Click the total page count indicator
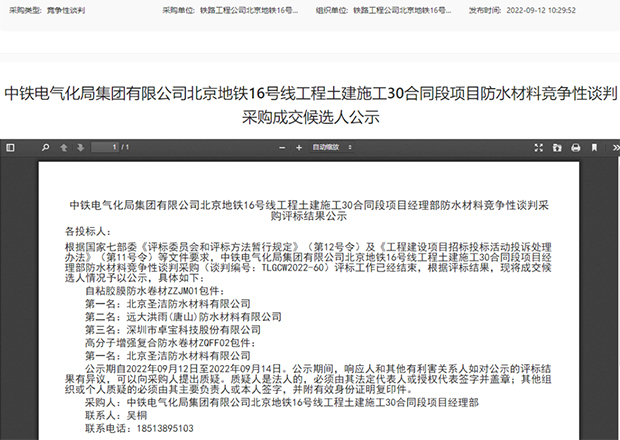This screenshot has height=440, width=620. 125,147
